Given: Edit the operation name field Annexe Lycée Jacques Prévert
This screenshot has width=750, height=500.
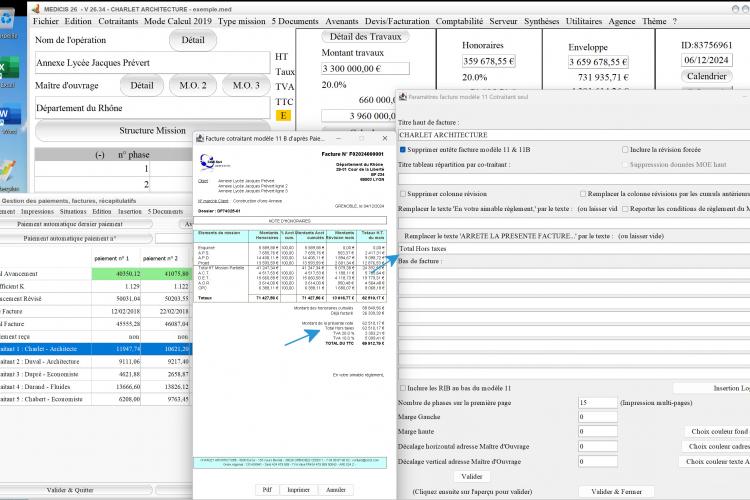Looking at the screenshot, I should tap(153, 63).
